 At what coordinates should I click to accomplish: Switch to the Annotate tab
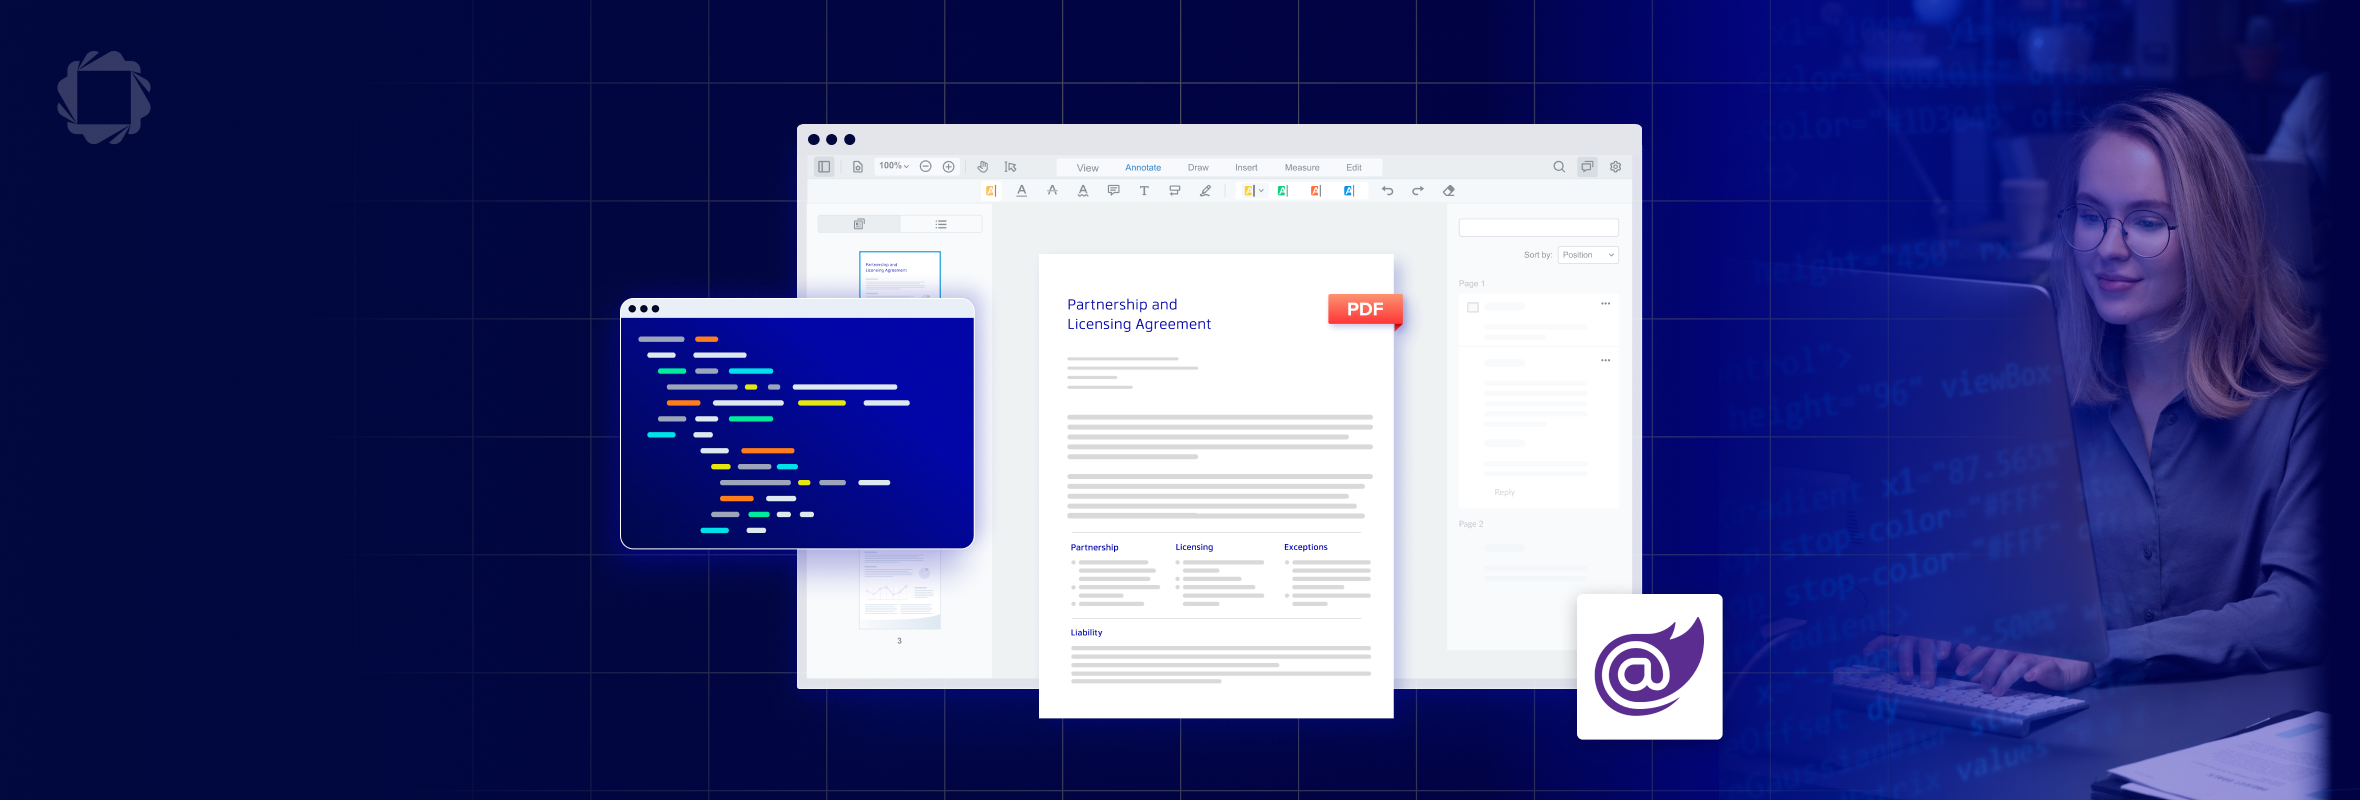[x=1143, y=168]
